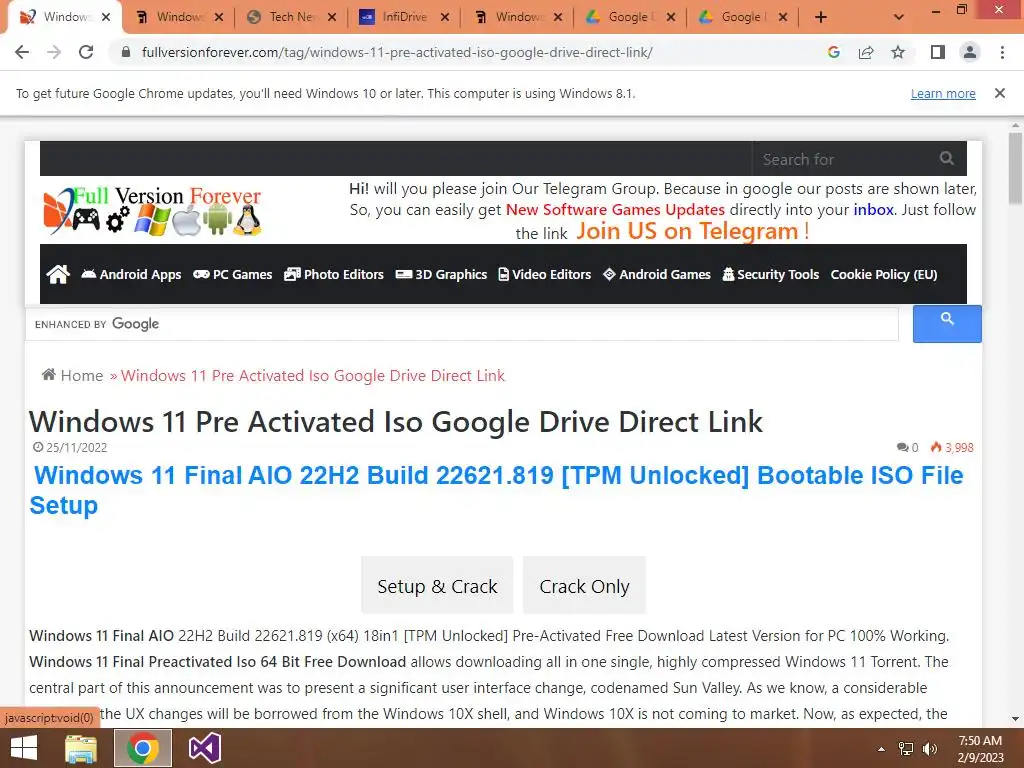Focus the Enhanced by Google search box

462,324
